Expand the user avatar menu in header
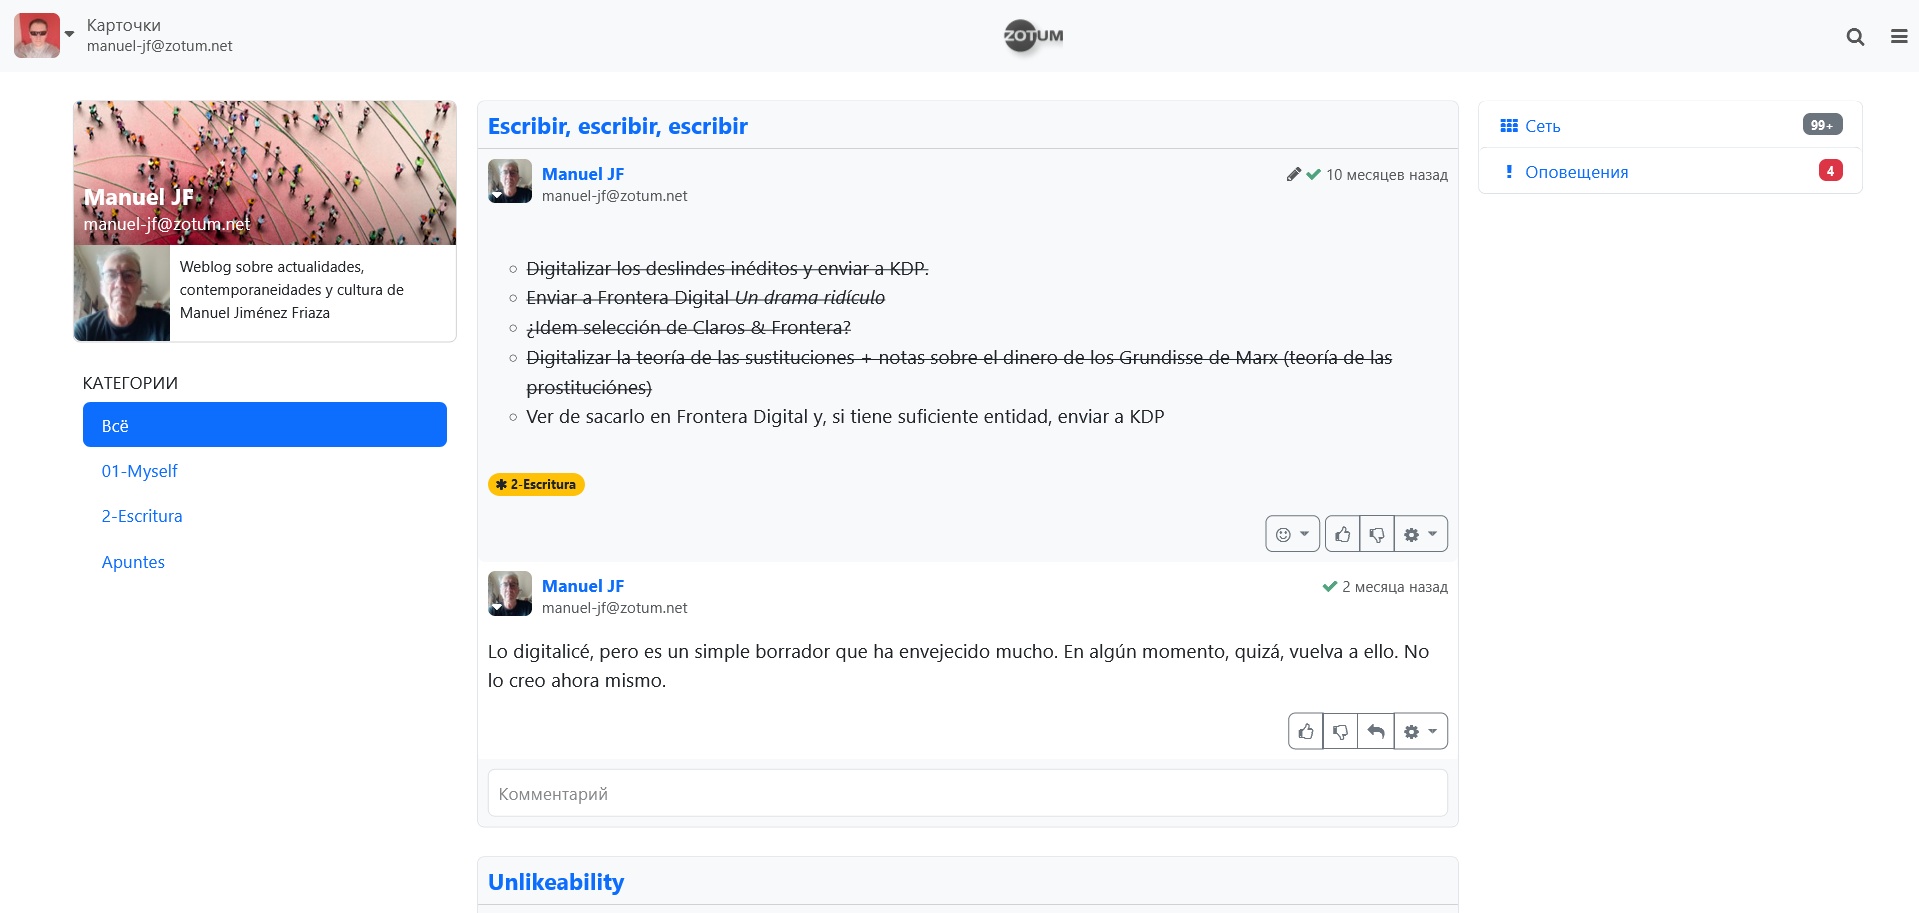Viewport: 1919px width, 913px height. tap(45, 35)
